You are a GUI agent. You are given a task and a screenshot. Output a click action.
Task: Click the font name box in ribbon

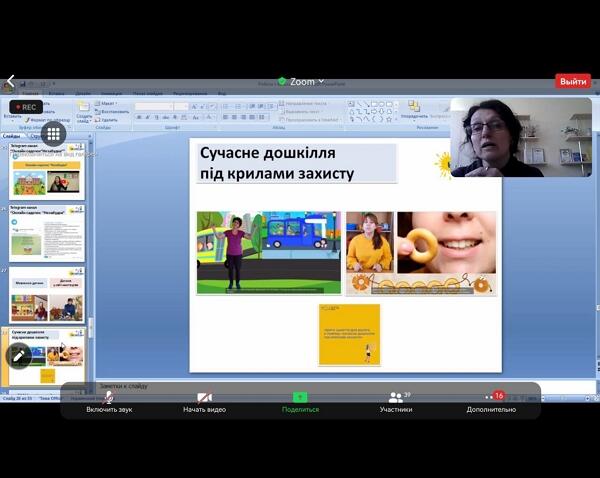tap(154, 106)
